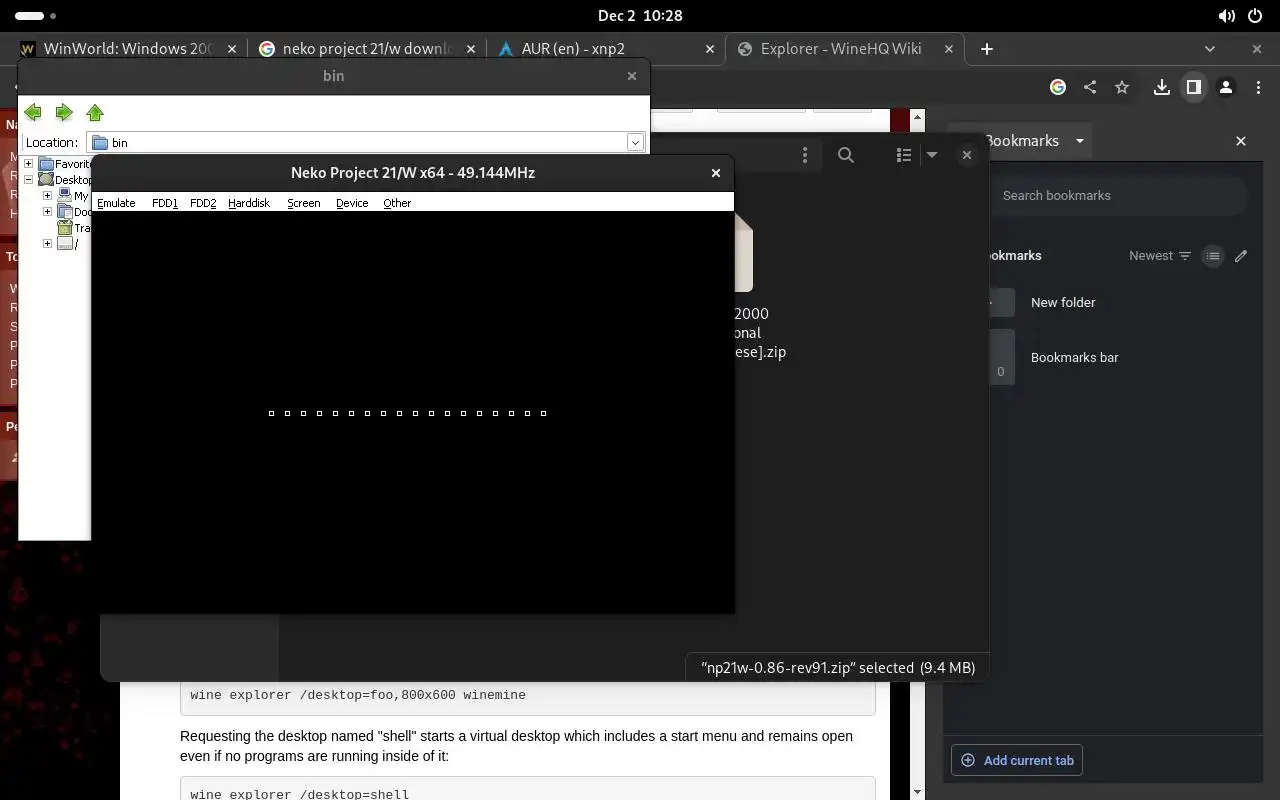Expand the root slash tree node

pos(47,244)
